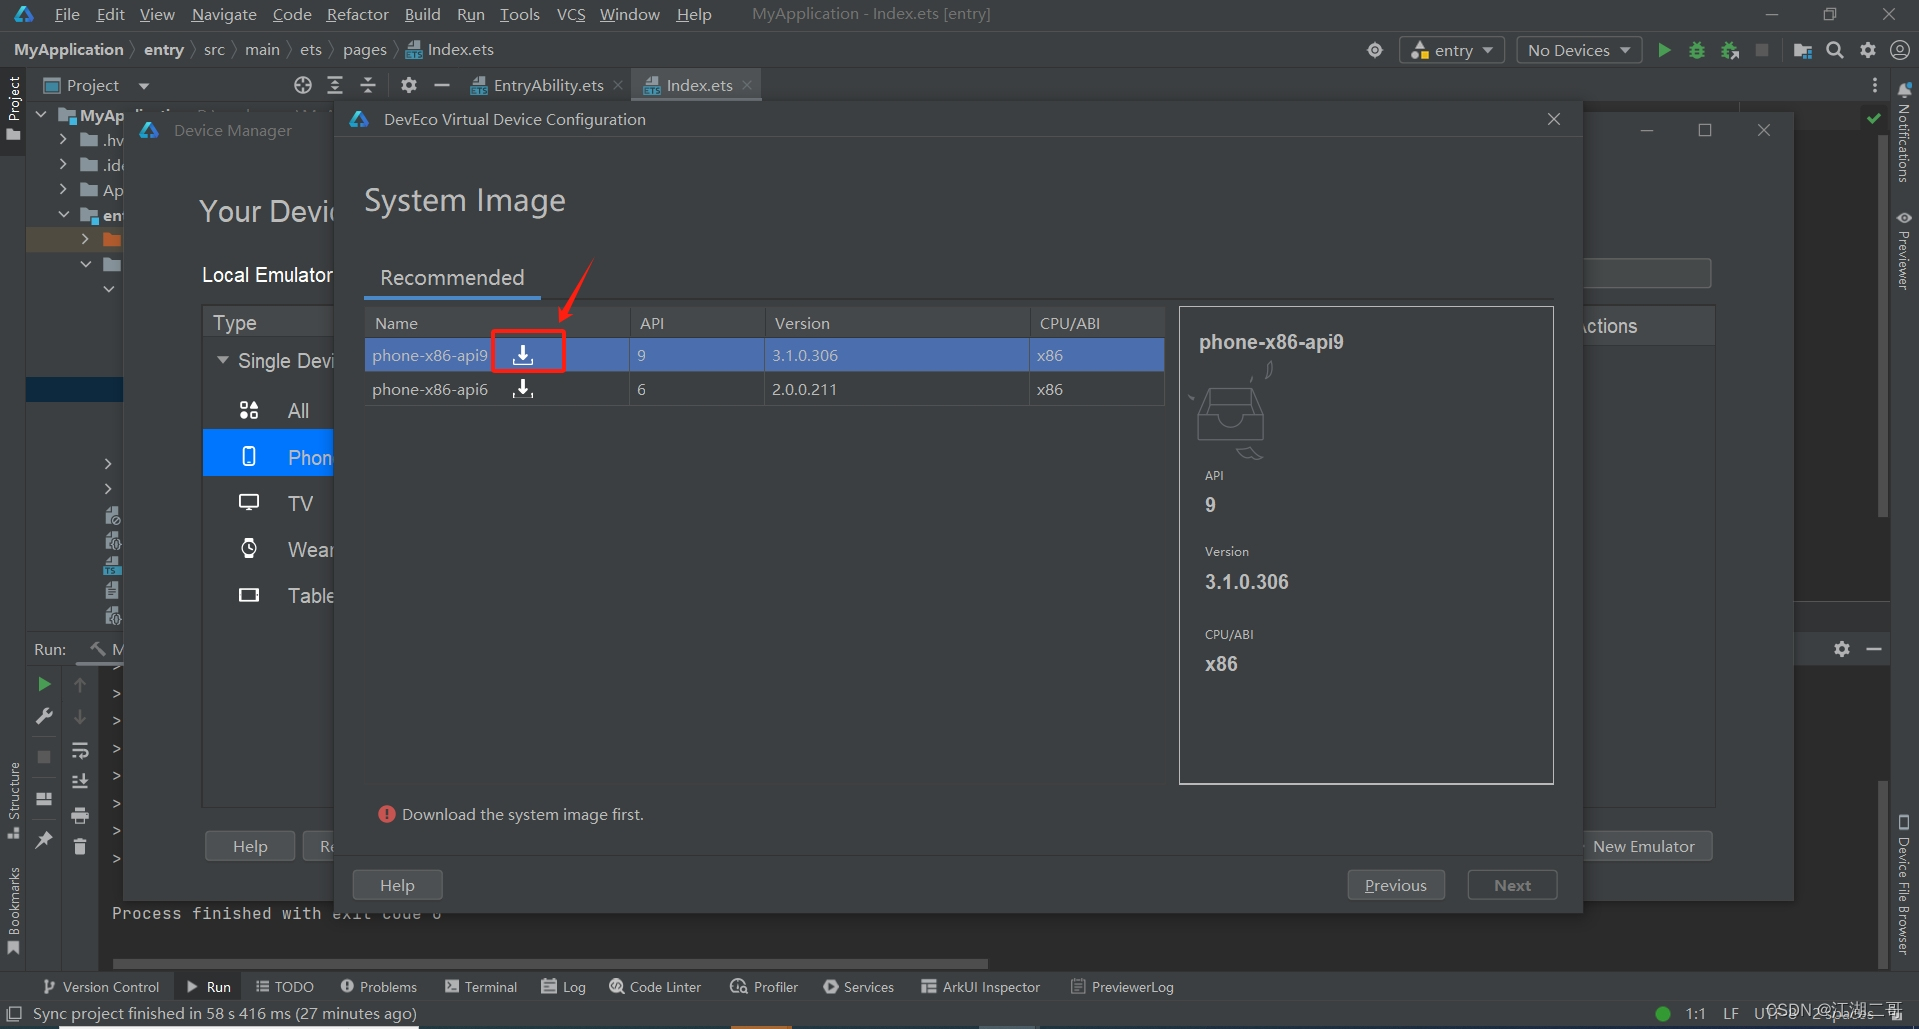This screenshot has width=1919, height=1029.
Task: Open IDE settings gear in top toolbar
Action: (1868, 50)
